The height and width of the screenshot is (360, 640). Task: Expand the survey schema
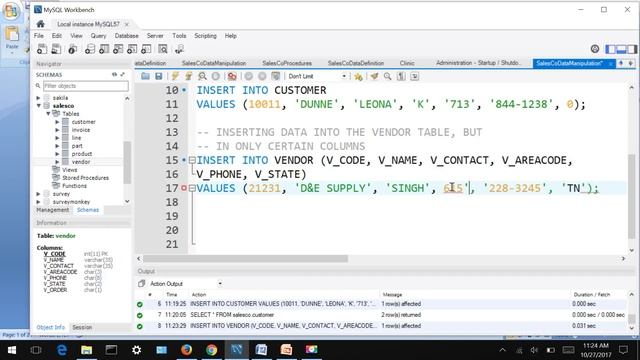pos(38,194)
